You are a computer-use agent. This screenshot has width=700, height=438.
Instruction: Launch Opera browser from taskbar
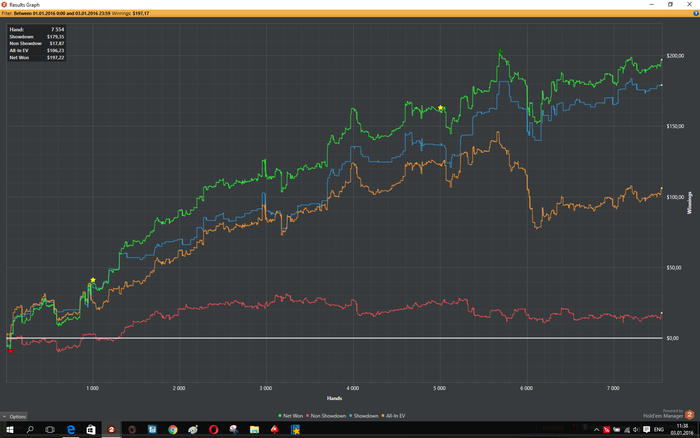point(213,429)
